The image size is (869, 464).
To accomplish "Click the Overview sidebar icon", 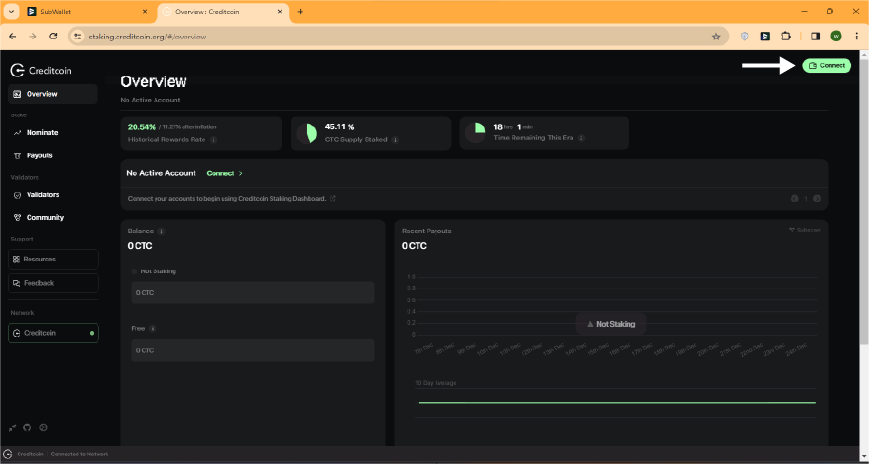I will click(x=17, y=94).
